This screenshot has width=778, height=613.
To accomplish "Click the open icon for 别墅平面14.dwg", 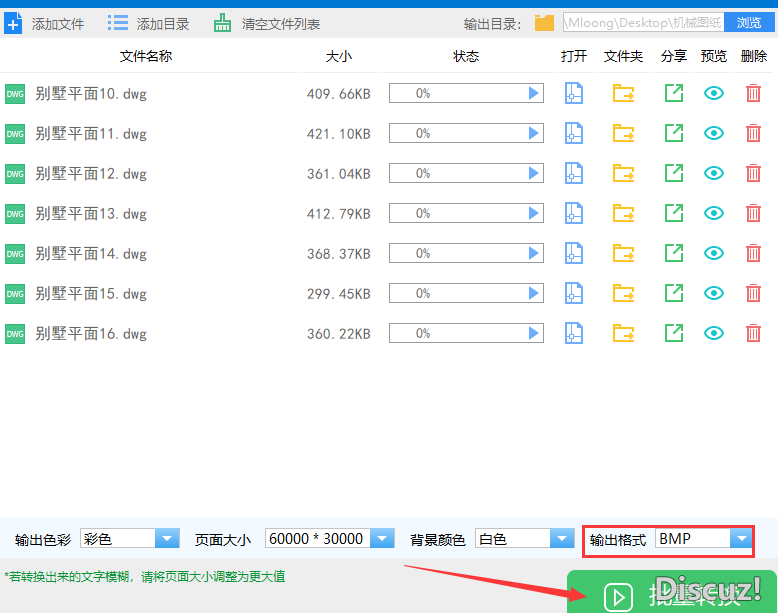I will [x=573, y=253].
